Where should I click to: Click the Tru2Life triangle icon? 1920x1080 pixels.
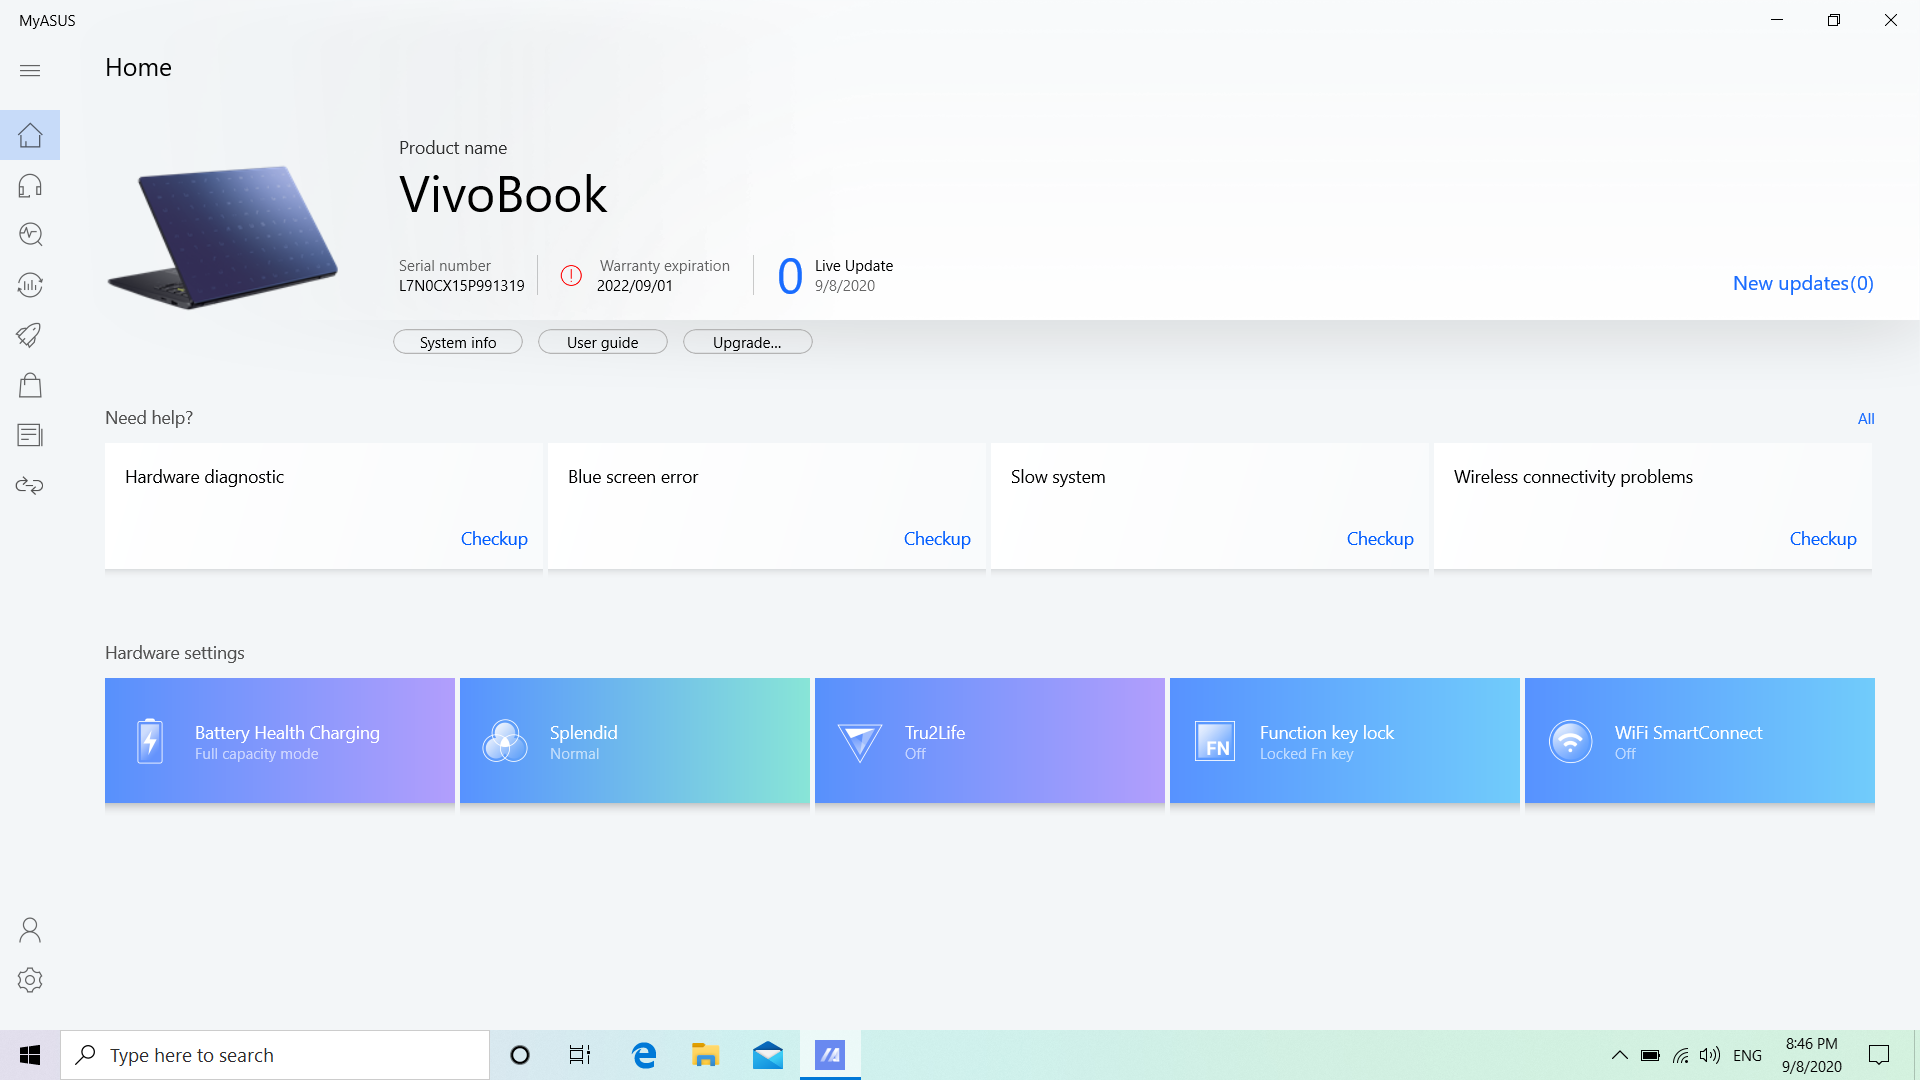(860, 742)
